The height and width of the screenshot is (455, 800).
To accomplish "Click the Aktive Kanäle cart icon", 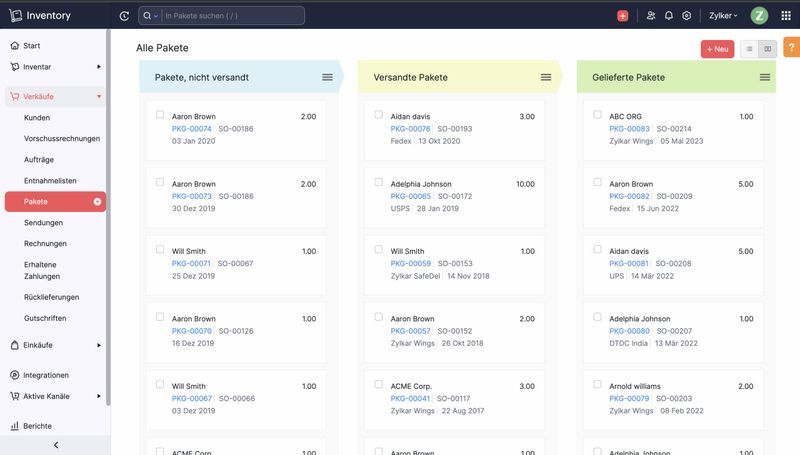I will point(15,396).
